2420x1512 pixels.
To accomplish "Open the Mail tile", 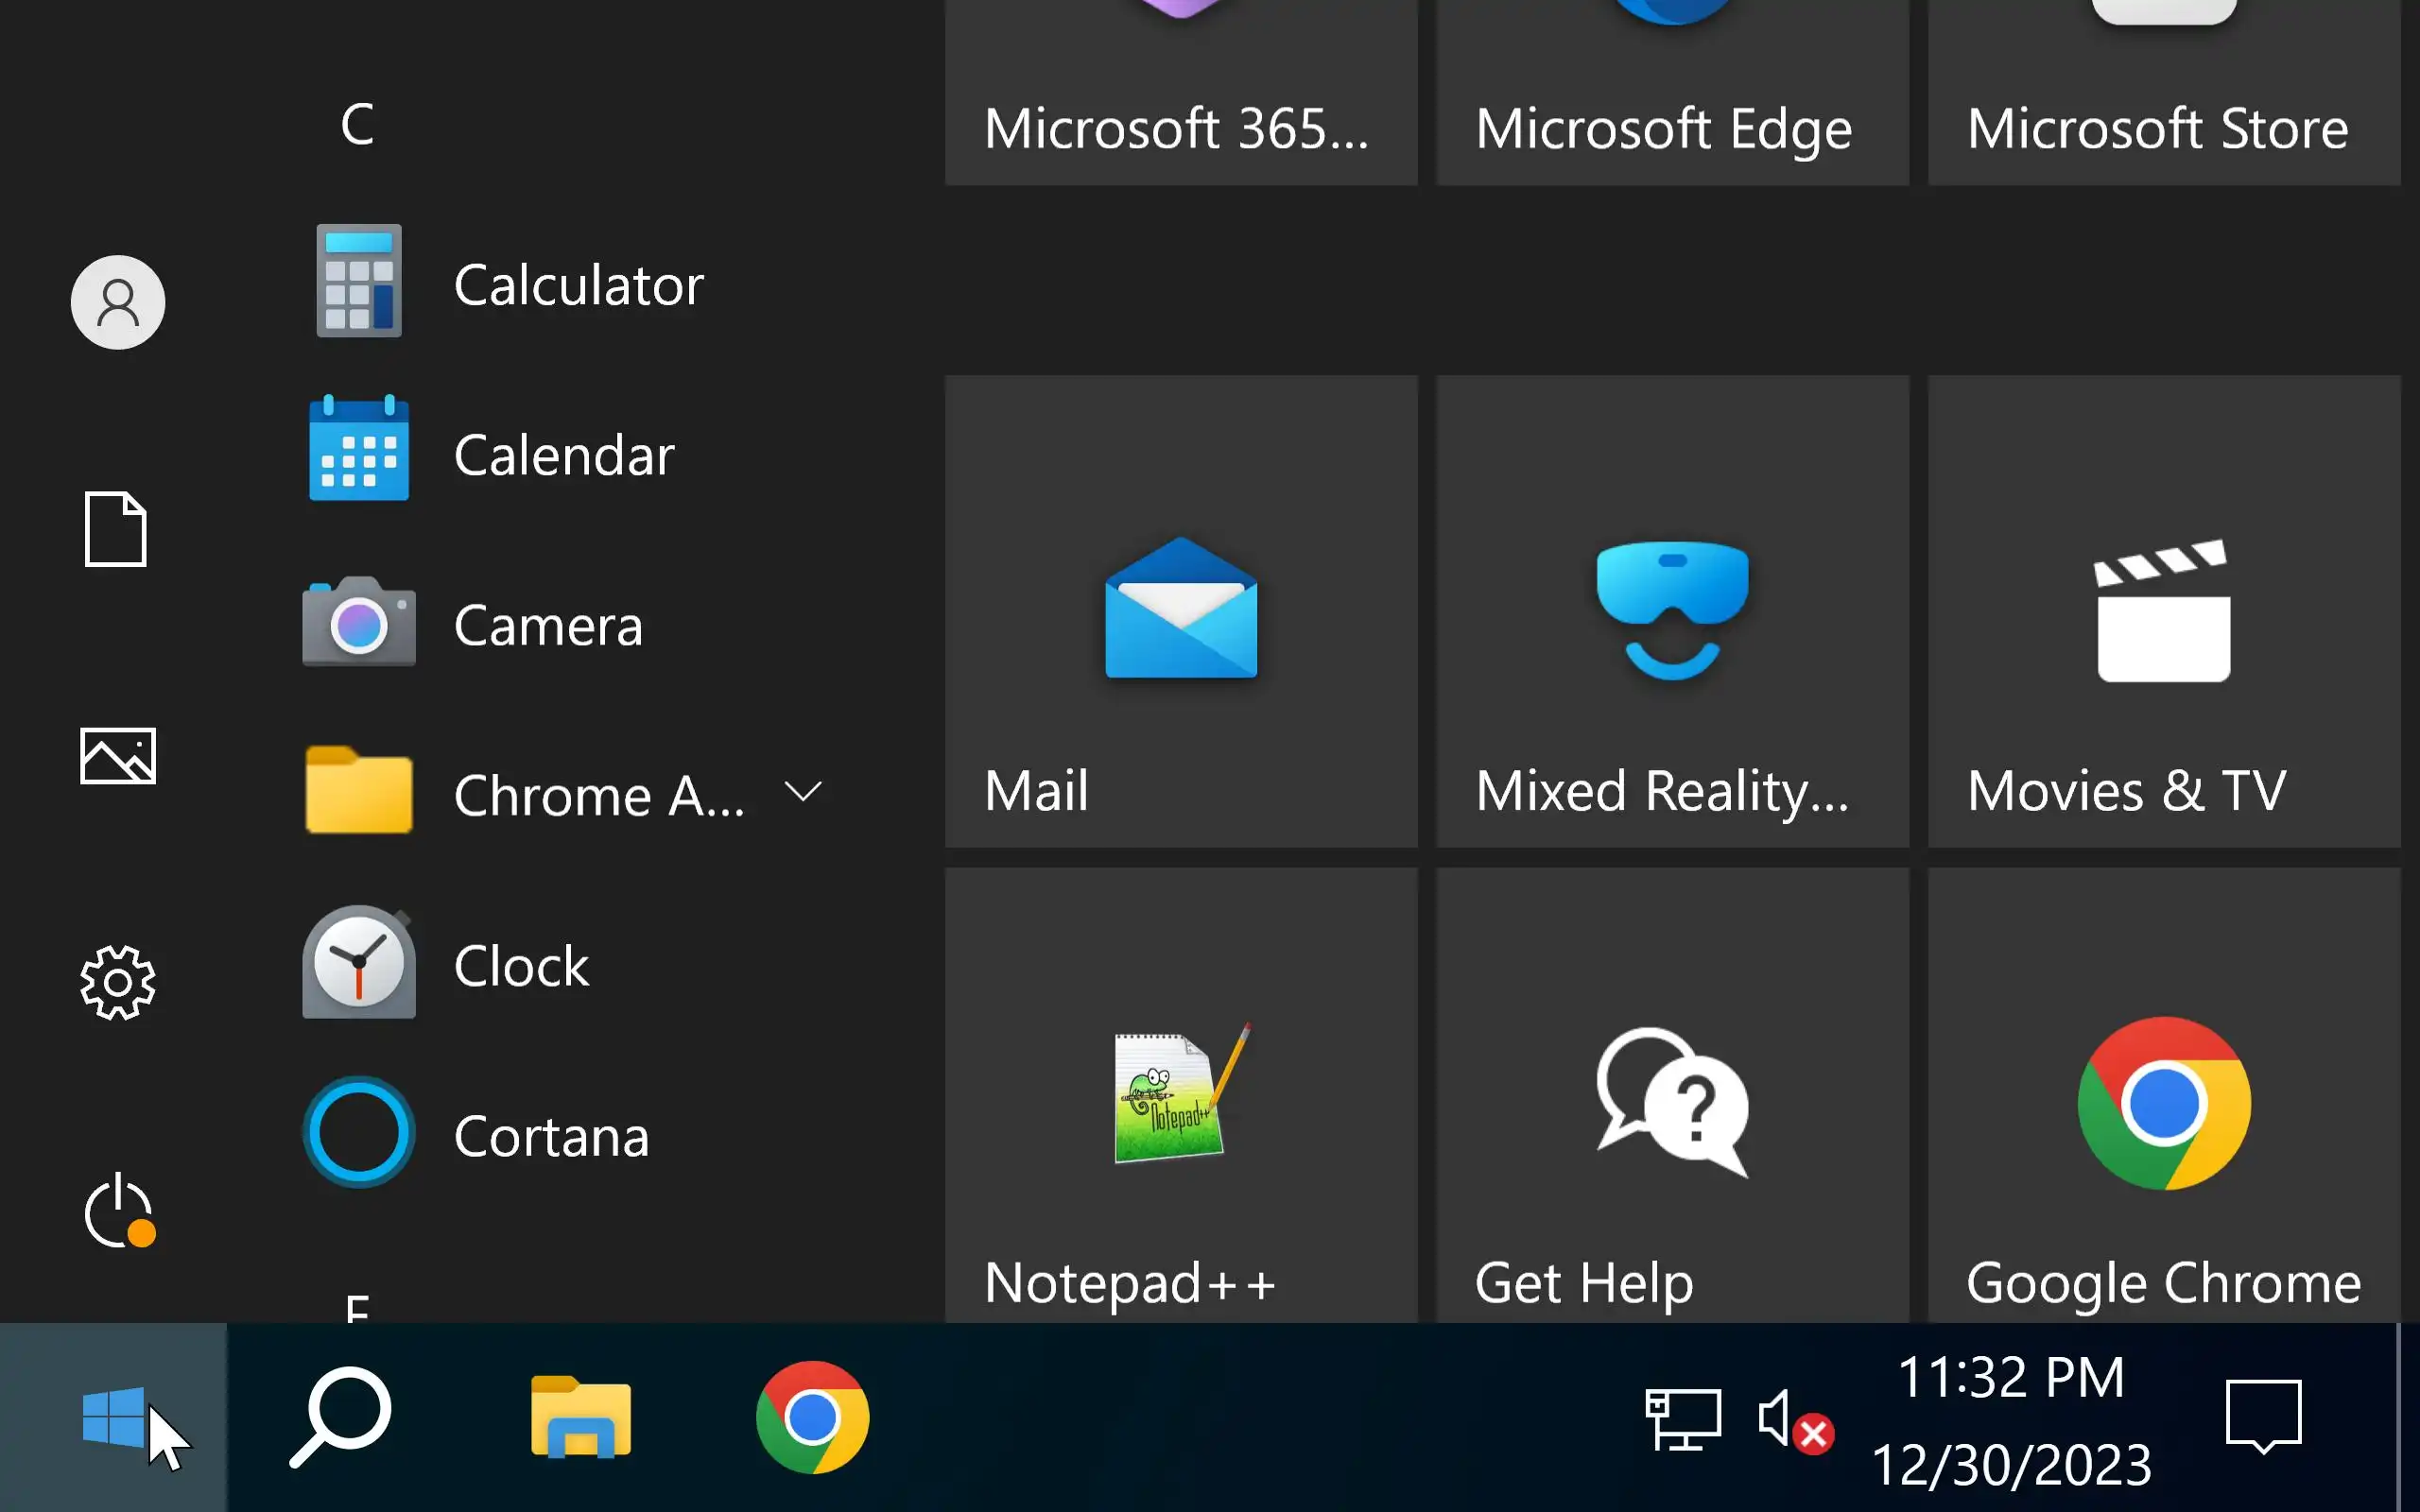I will point(1180,611).
